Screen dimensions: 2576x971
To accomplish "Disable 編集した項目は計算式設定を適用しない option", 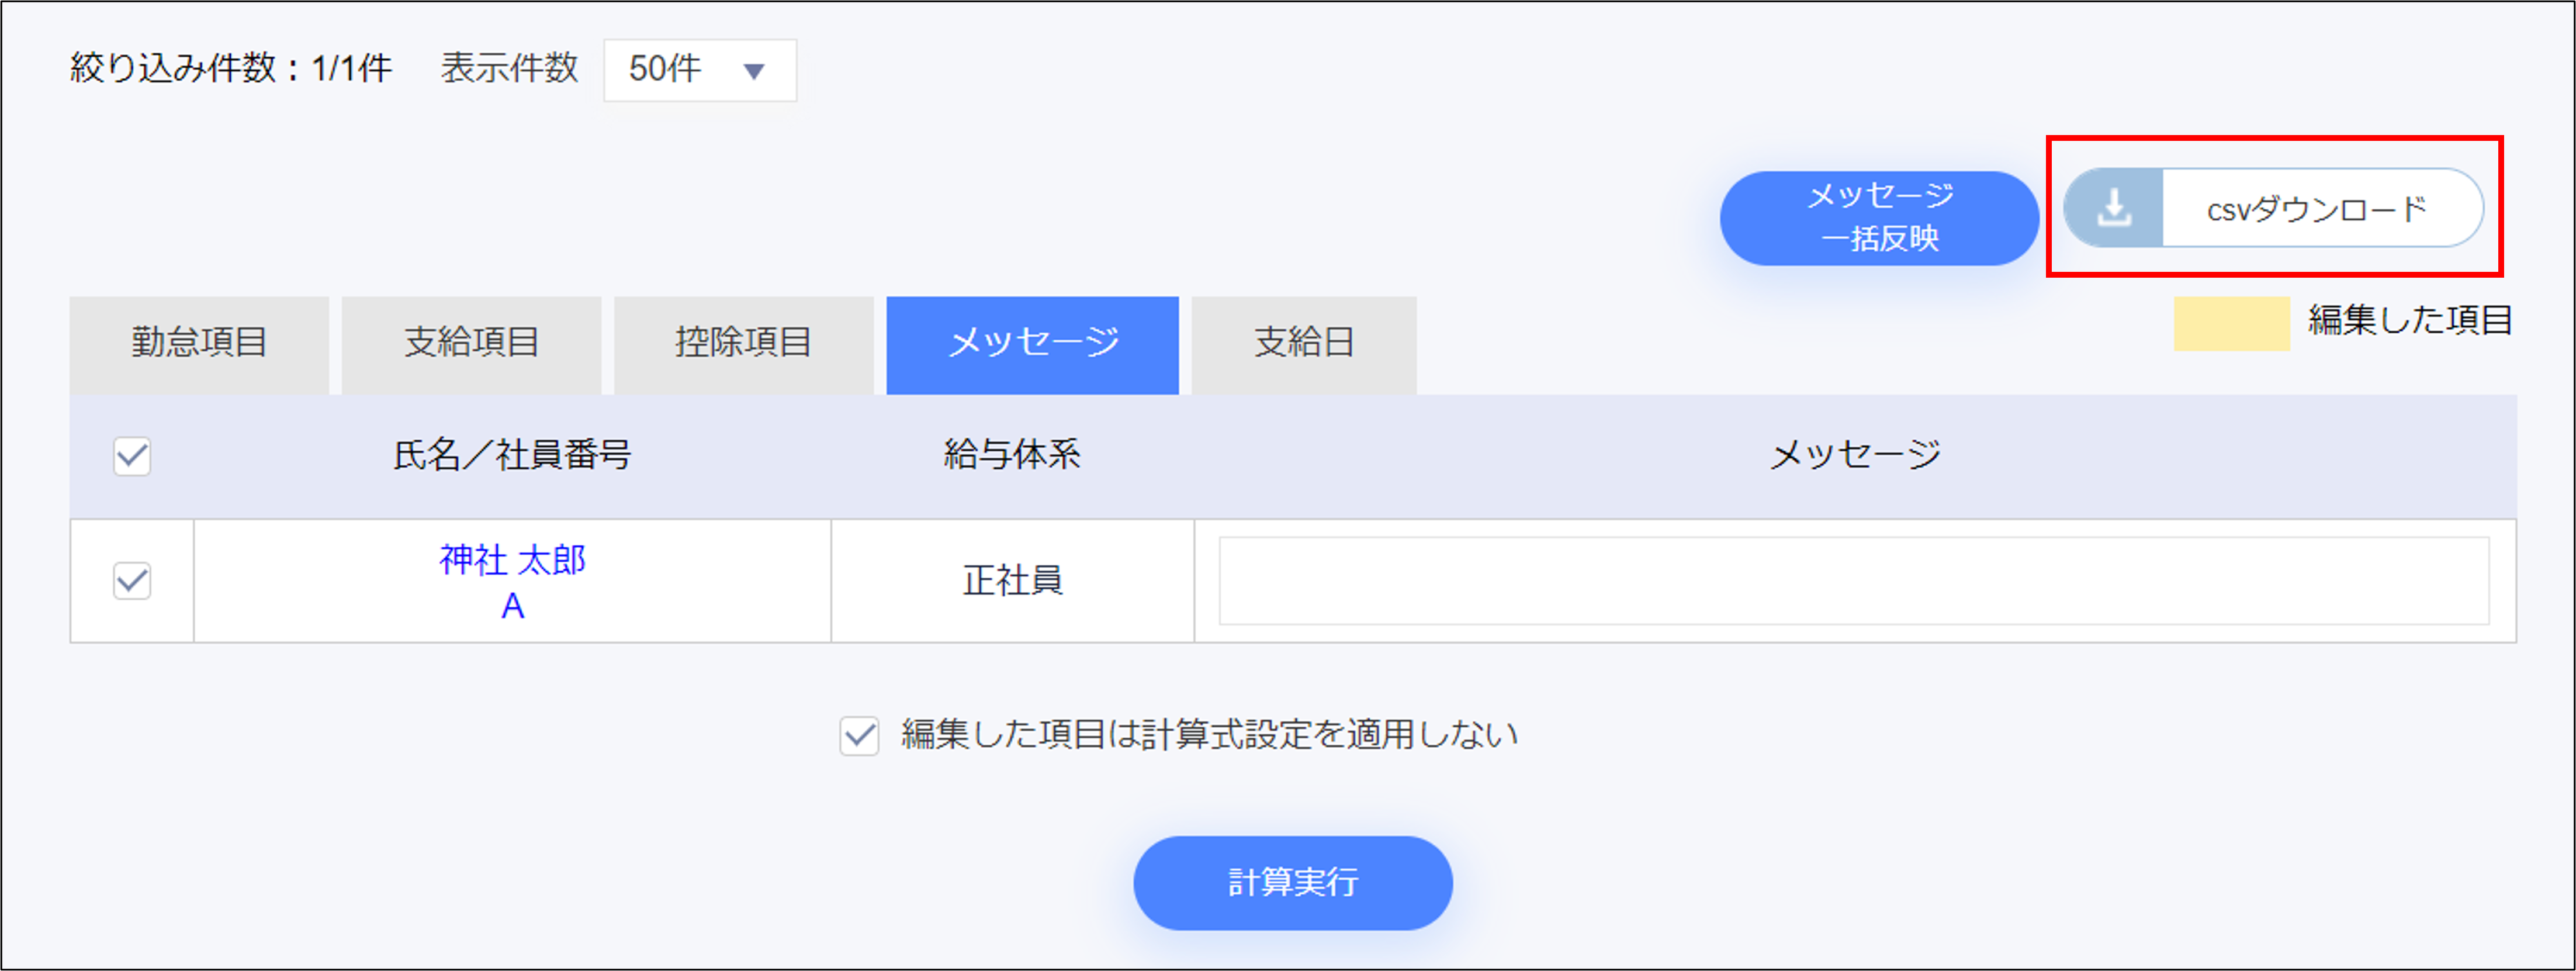I will (861, 734).
